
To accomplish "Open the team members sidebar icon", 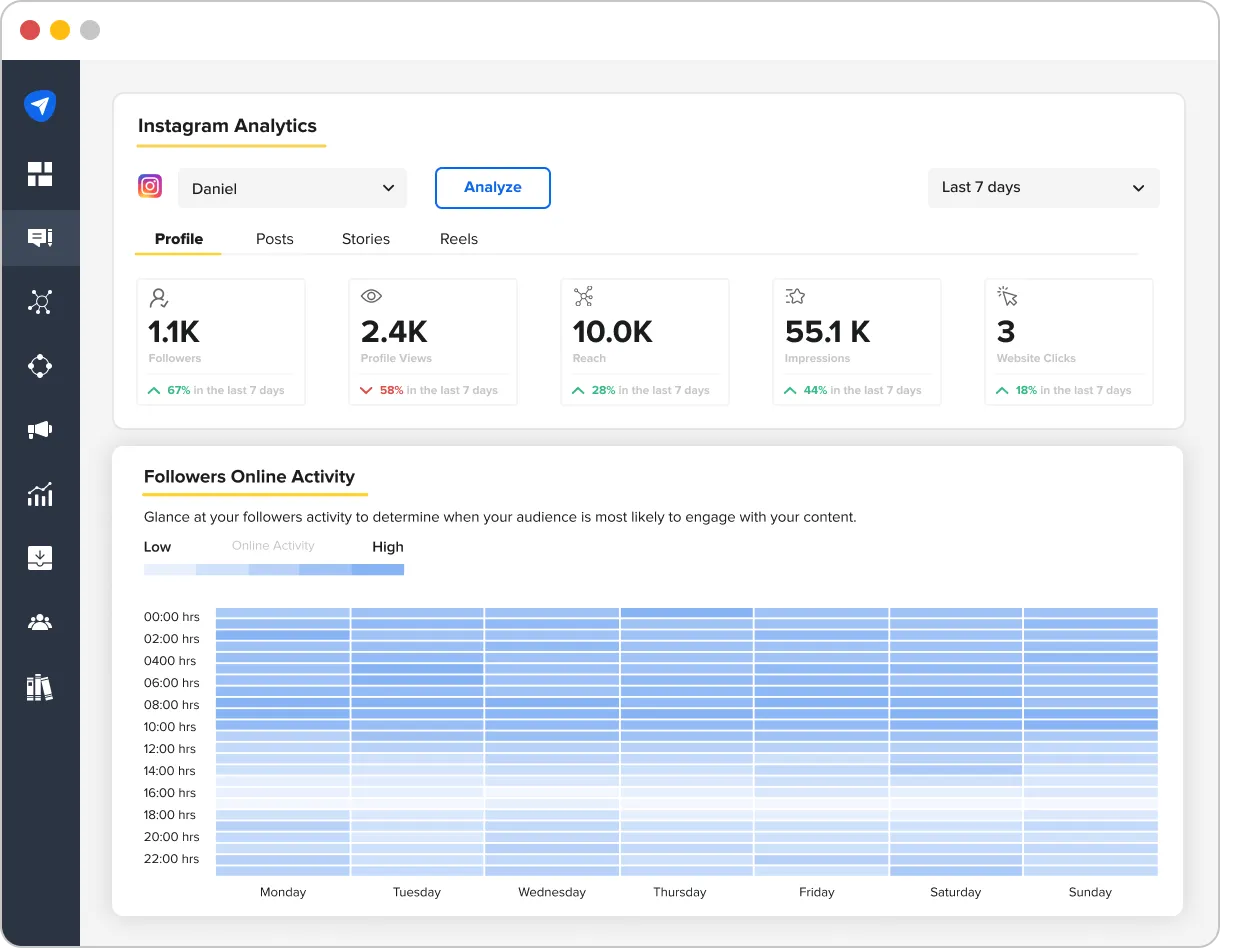I will pos(40,622).
